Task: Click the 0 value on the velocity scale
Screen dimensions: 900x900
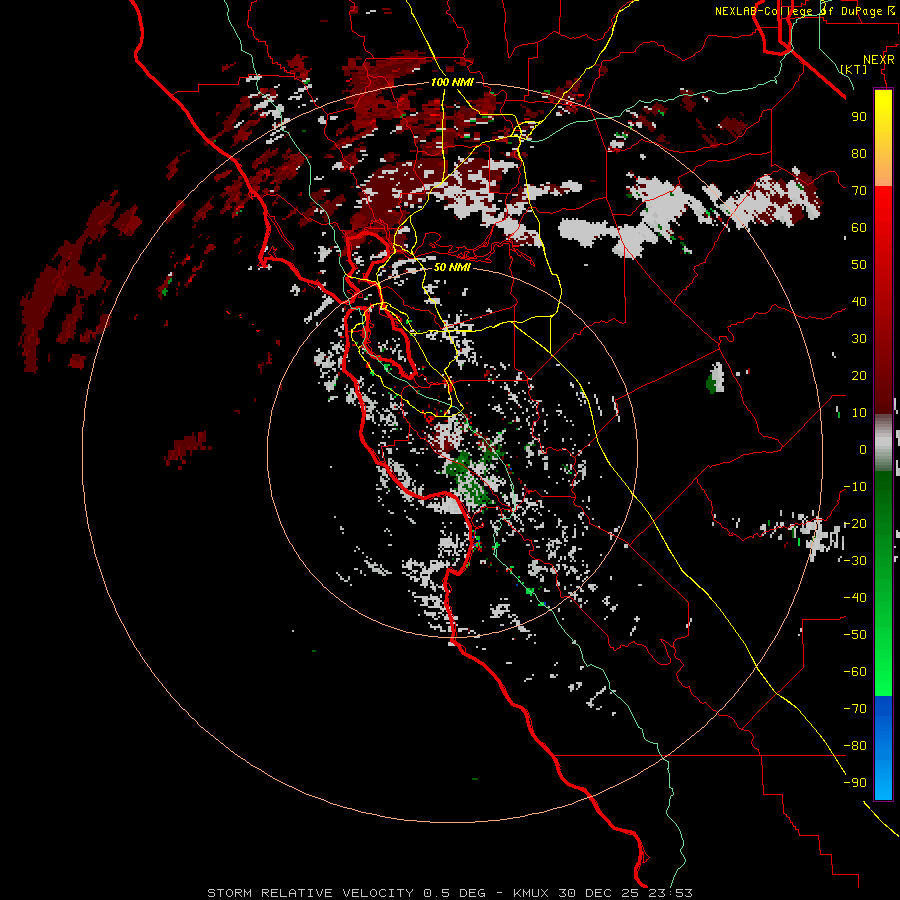Action: tap(863, 449)
